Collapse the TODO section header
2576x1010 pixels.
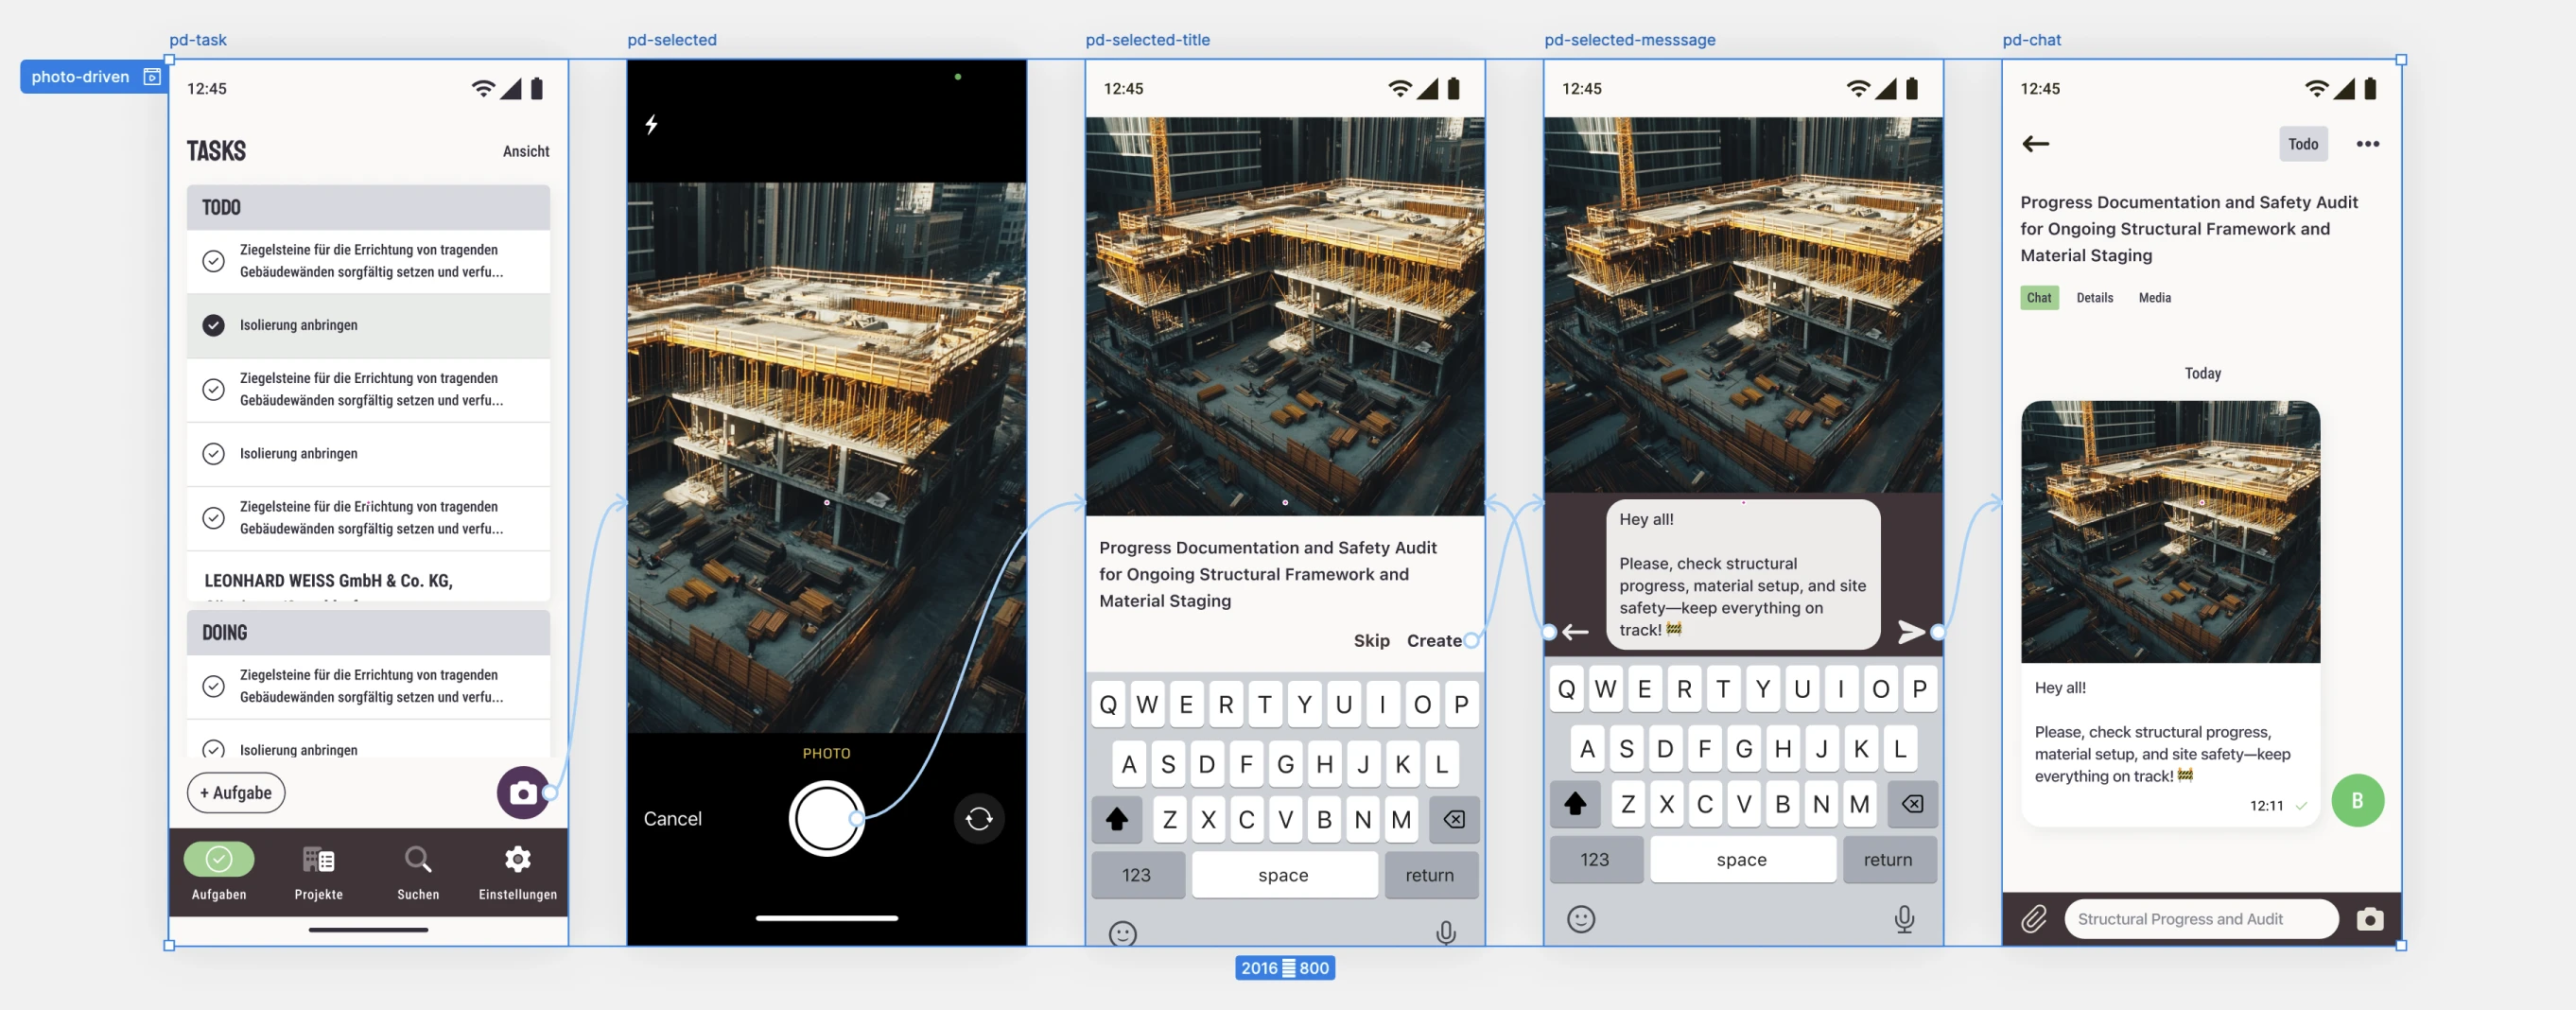tap(368, 207)
